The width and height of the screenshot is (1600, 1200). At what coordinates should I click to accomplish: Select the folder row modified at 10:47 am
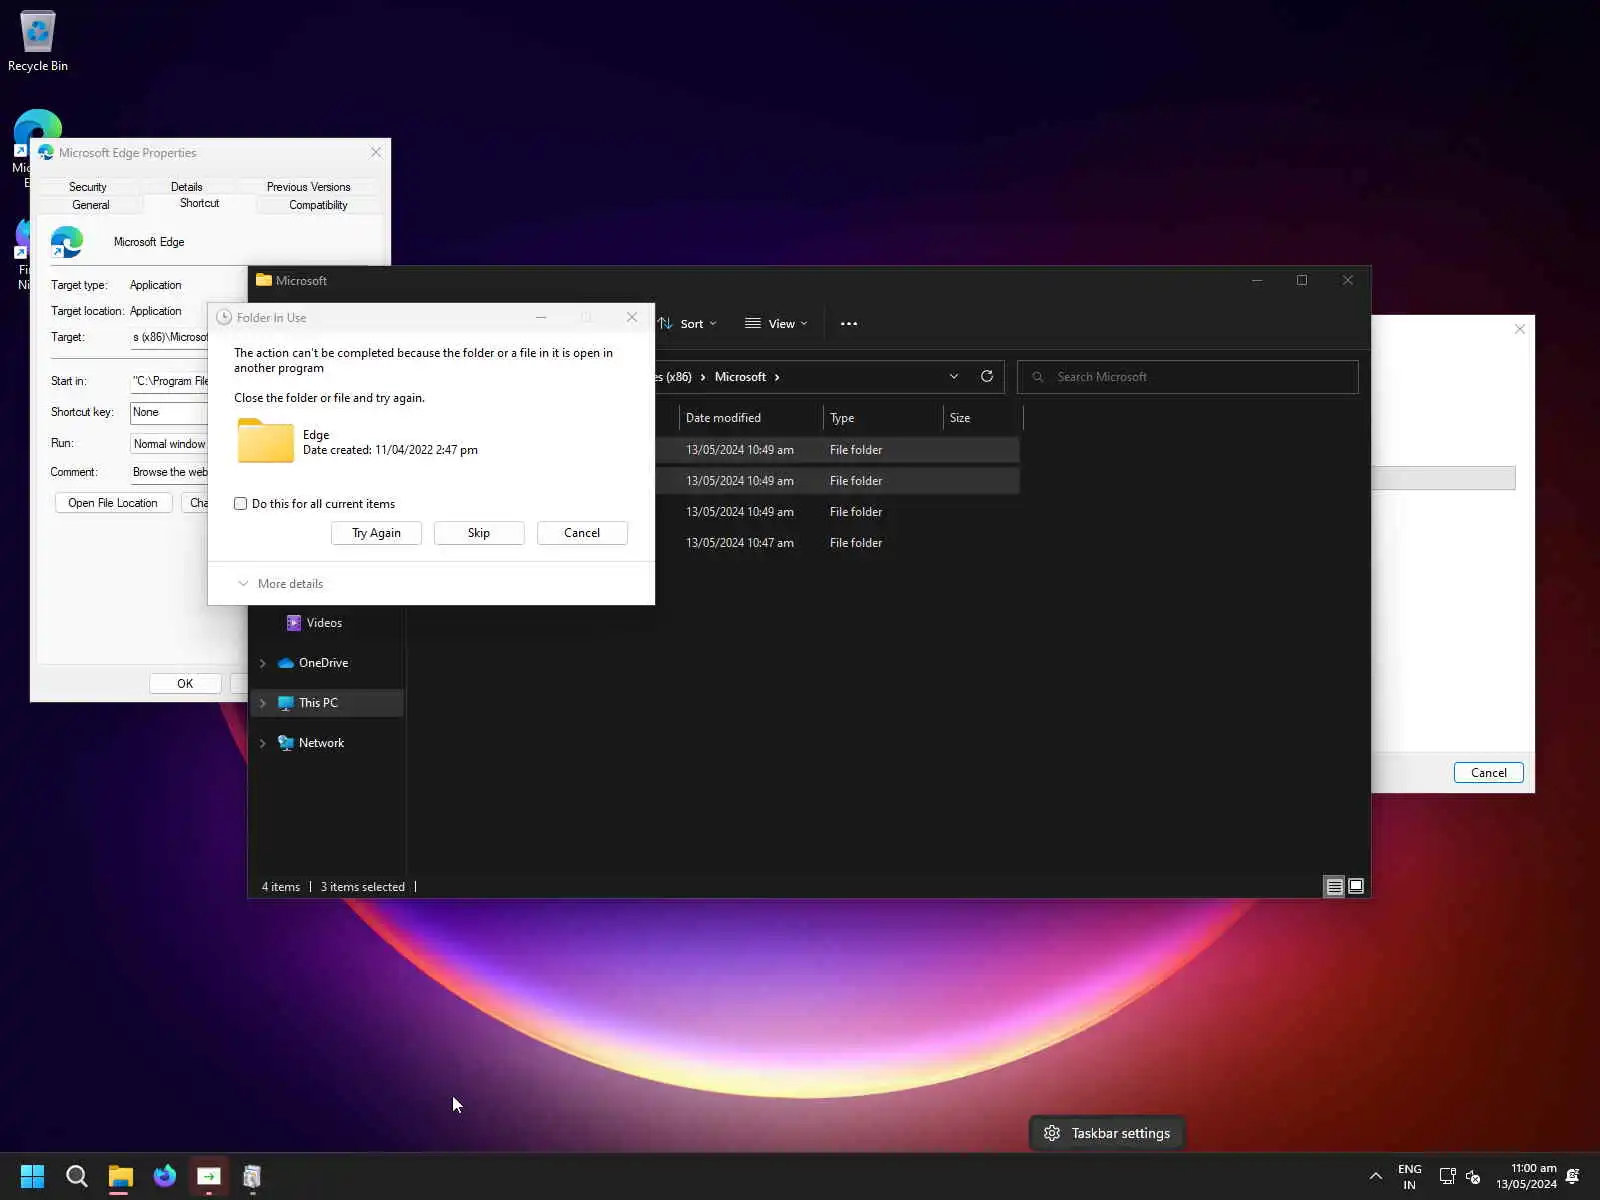(x=838, y=543)
